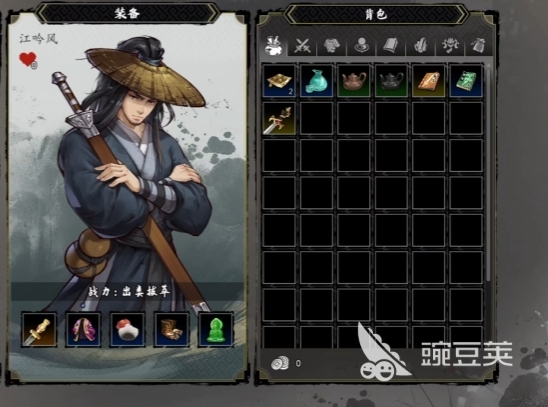The height and width of the screenshot is (407, 548).
Task: Switch to the books manuals tab
Action: click(x=391, y=46)
